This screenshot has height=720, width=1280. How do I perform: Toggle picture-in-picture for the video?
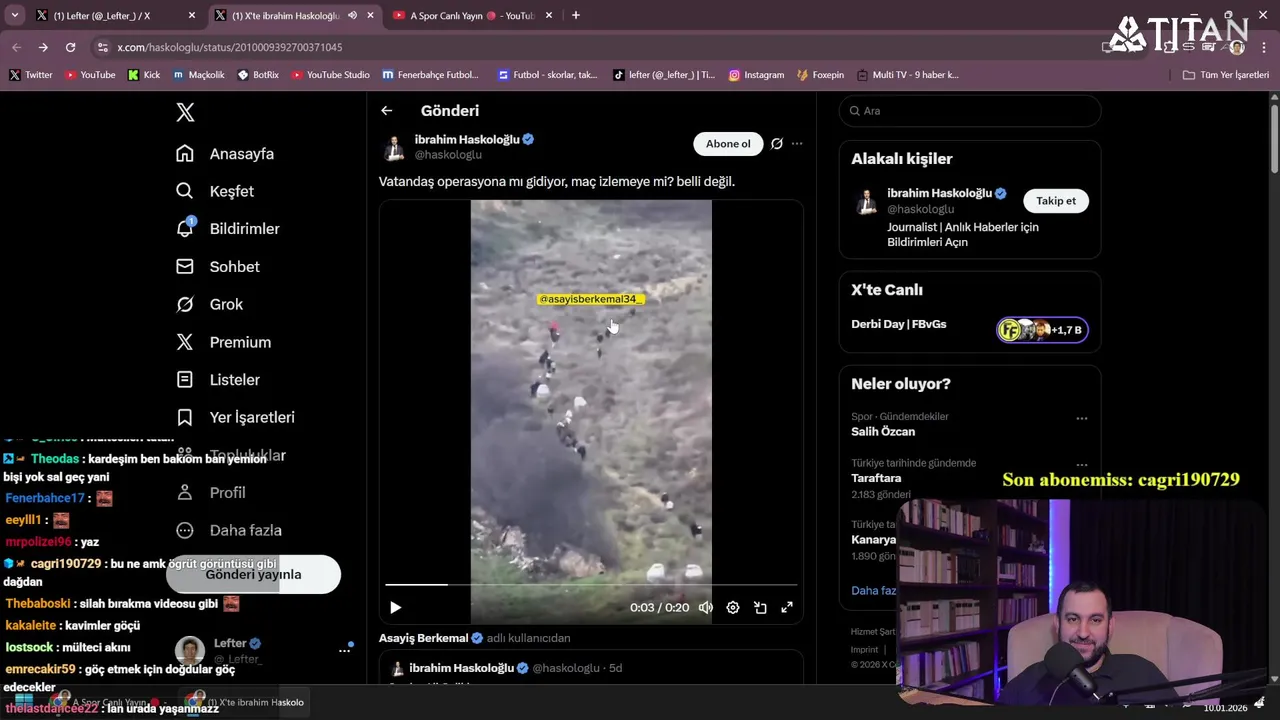click(760, 607)
